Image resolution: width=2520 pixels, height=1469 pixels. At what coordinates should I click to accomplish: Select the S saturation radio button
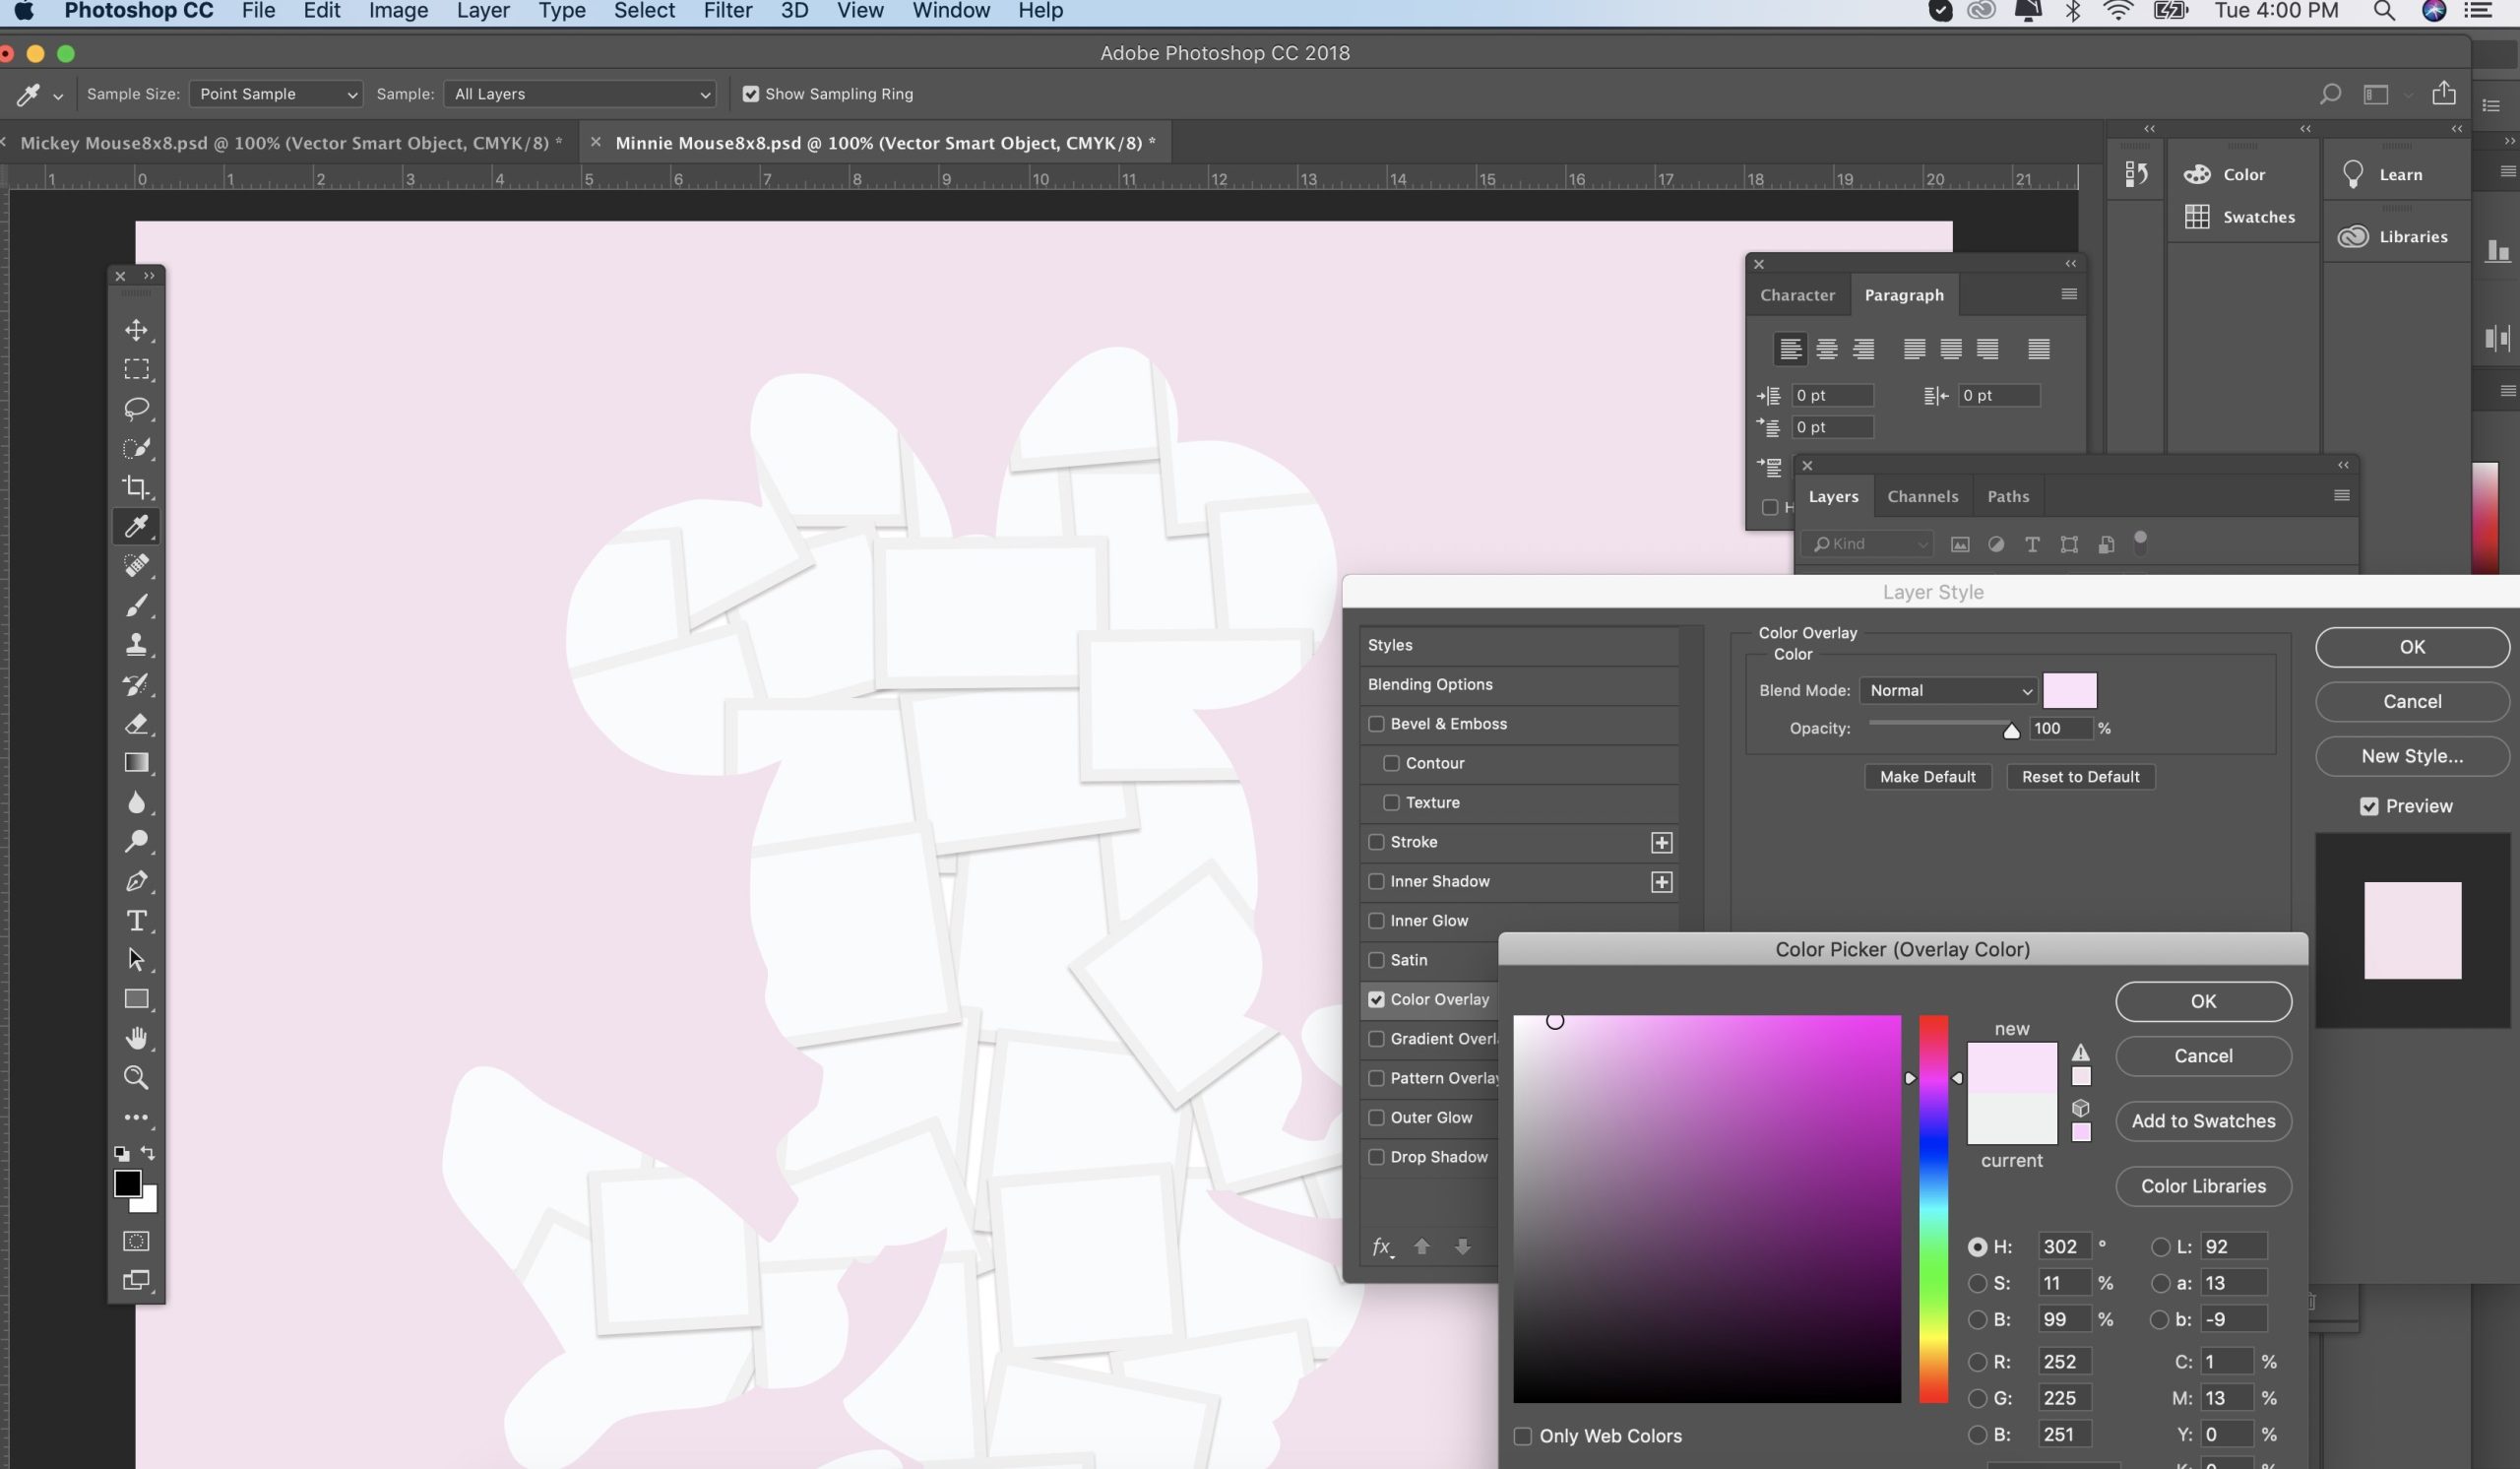[x=1976, y=1283]
